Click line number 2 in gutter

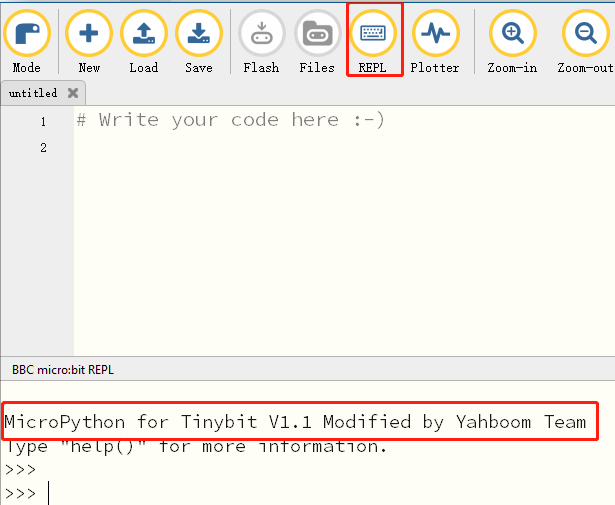pyautogui.click(x=43, y=148)
